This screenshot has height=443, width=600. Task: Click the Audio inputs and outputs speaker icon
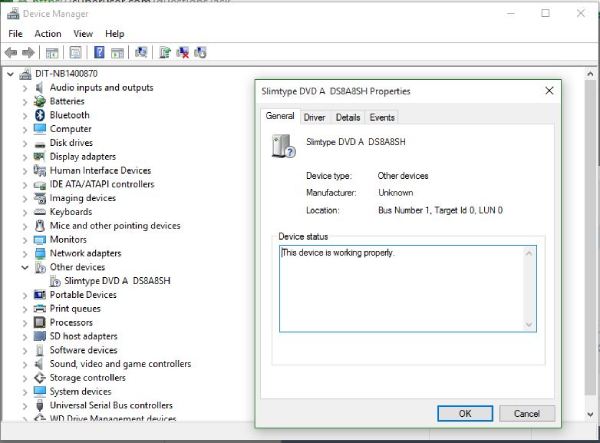click(39, 88)
